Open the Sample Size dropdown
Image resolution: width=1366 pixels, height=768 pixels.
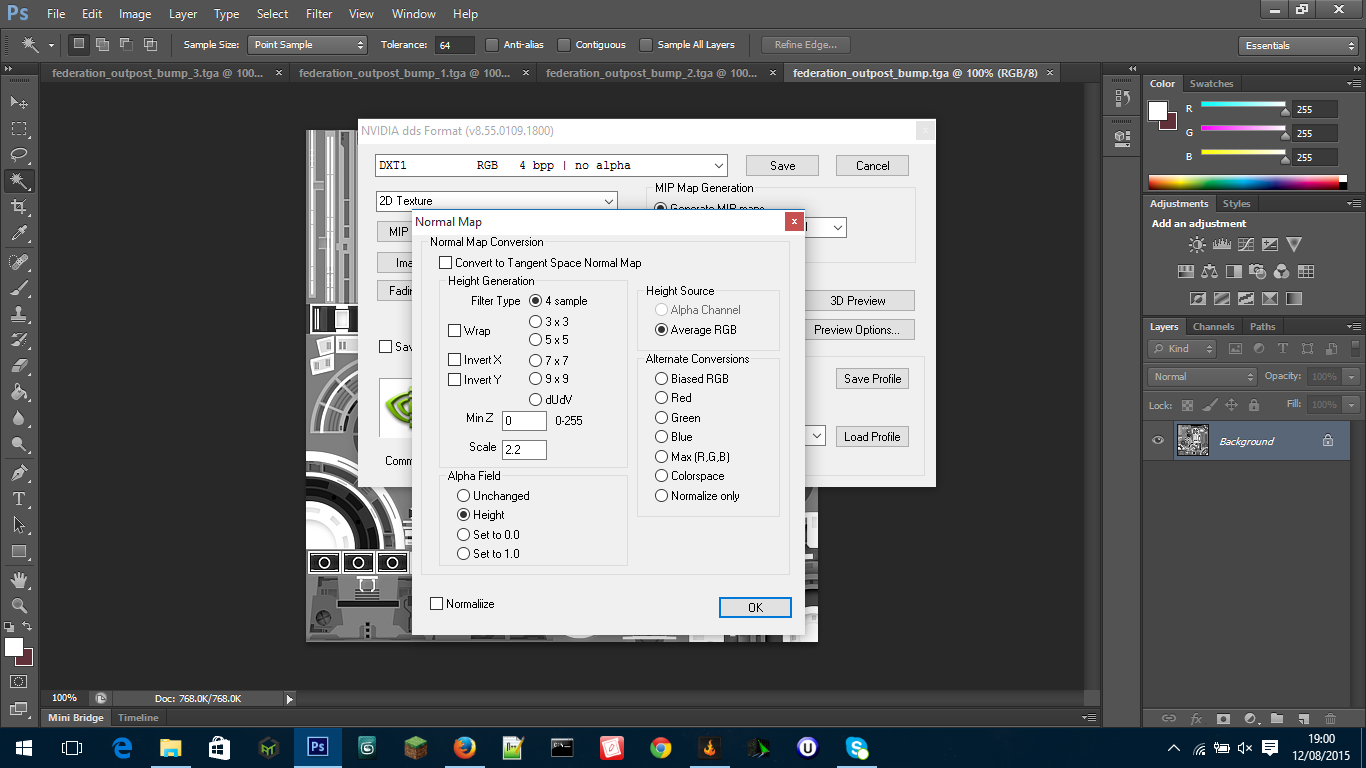pos(309,45)
